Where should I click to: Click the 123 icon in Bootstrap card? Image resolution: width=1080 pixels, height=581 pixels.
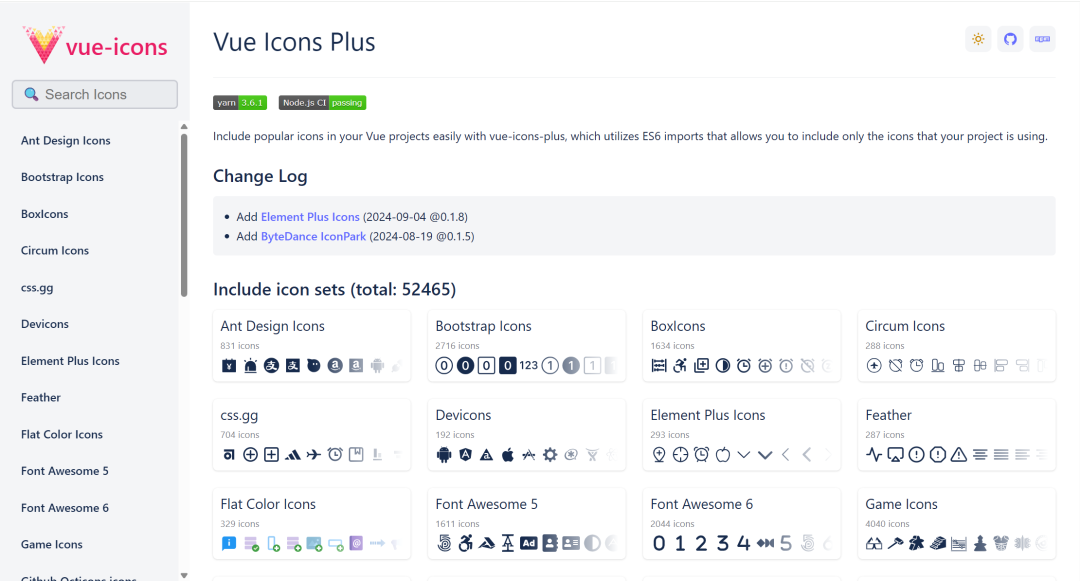pos(528,366)
